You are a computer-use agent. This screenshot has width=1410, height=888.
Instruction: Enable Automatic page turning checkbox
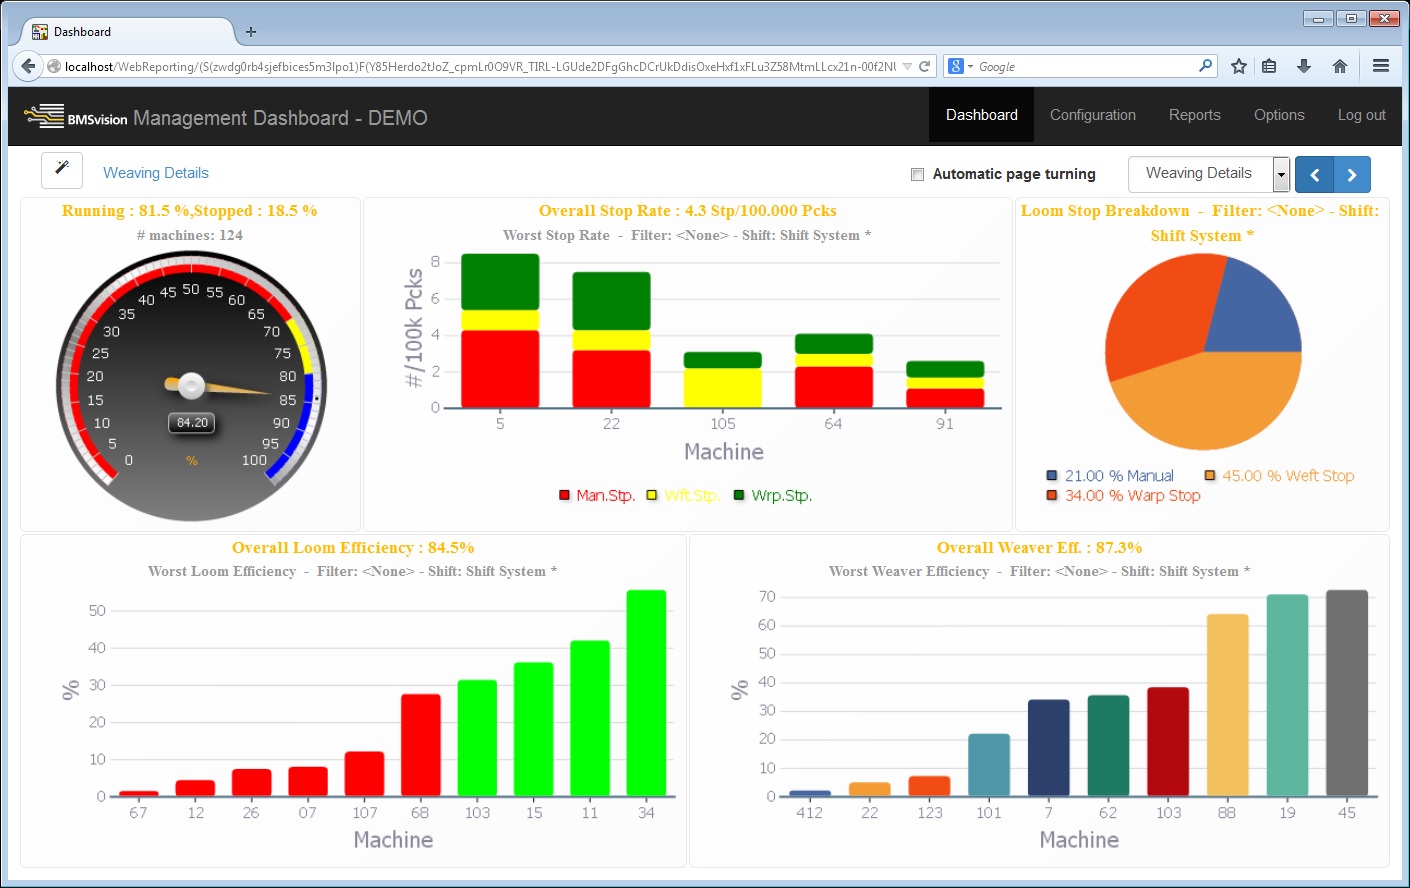click(x=917, y=175)
